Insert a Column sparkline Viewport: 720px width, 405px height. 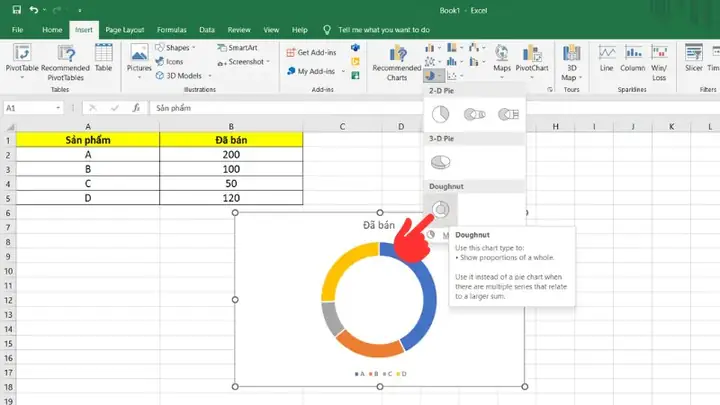coord(632,58)
